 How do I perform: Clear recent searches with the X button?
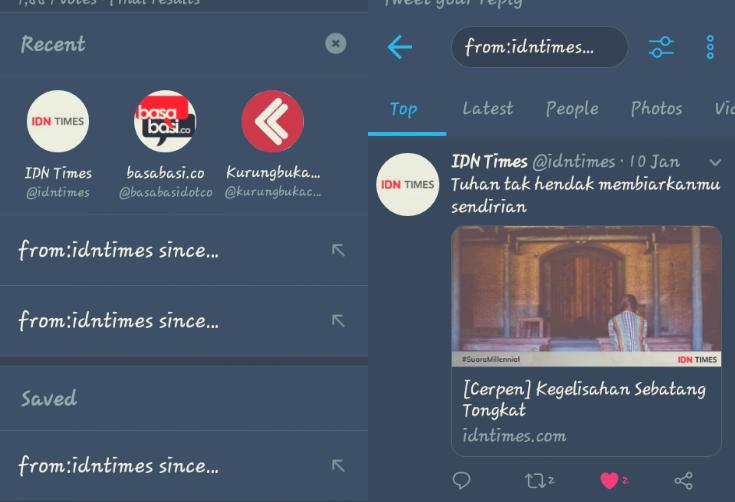pos(336,44)
